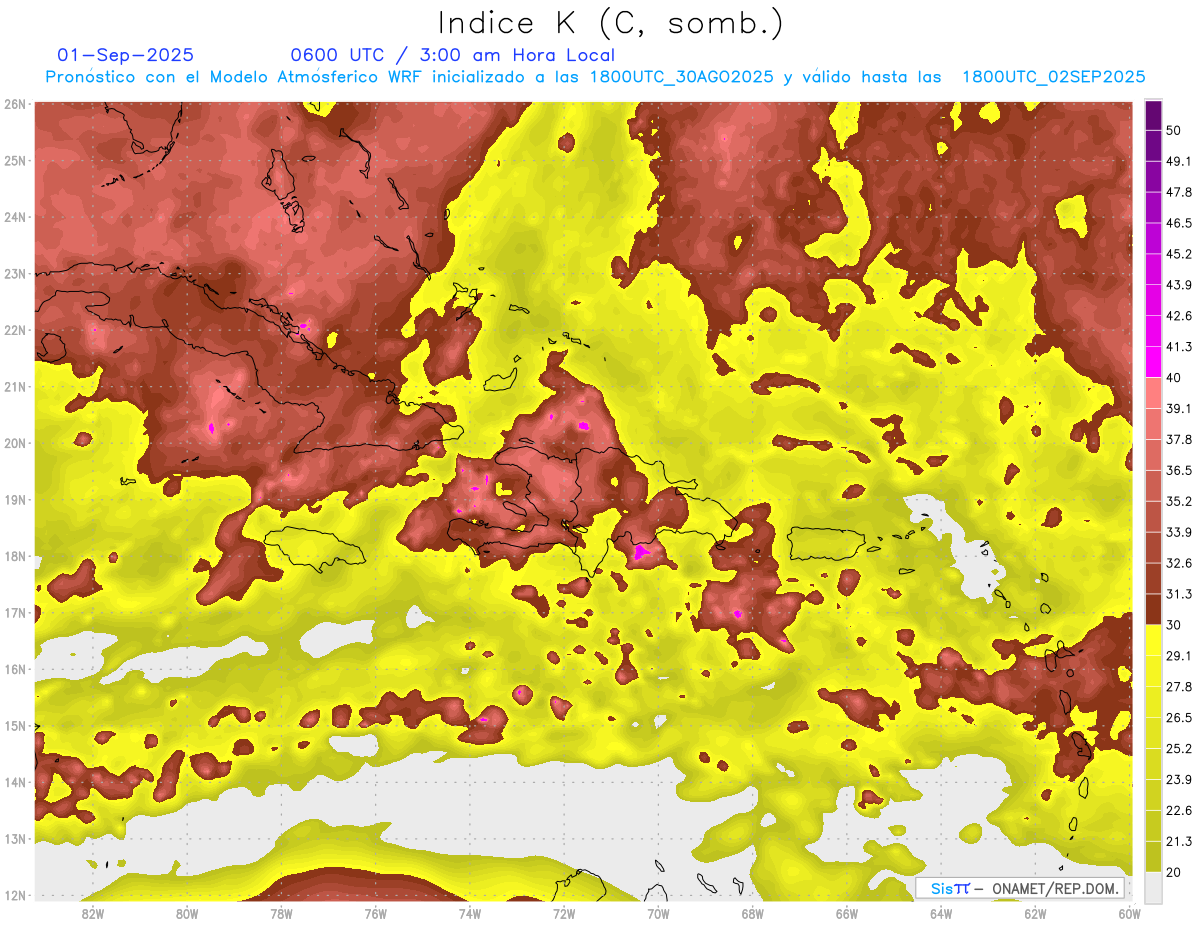Click the '25N' latitude axis label
The image size is (1200, 927).
tap(15, 160)
